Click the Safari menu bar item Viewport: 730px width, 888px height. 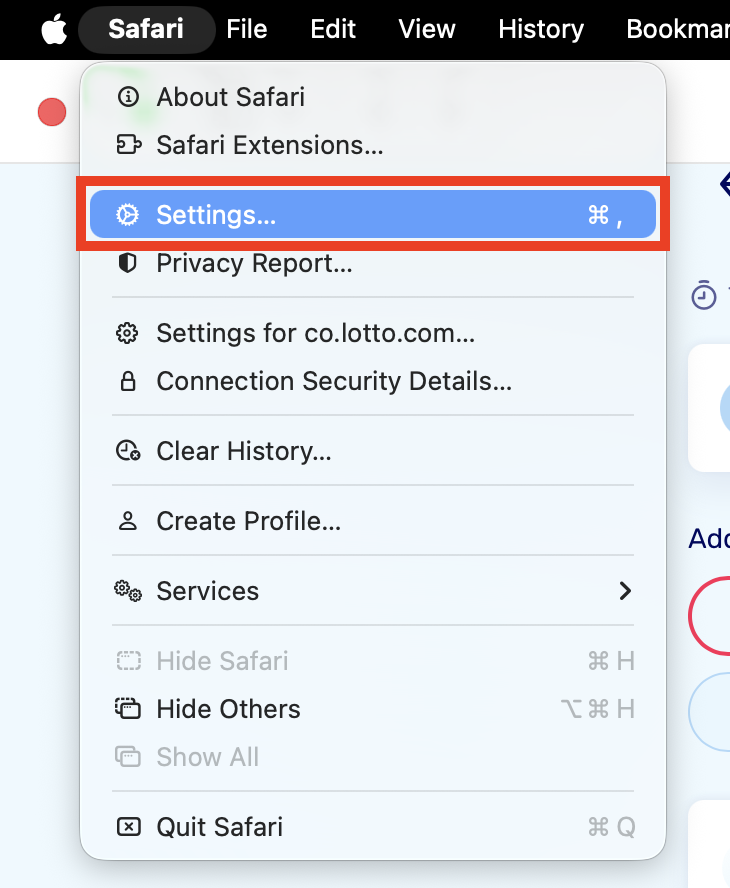(x=146, y=29)
